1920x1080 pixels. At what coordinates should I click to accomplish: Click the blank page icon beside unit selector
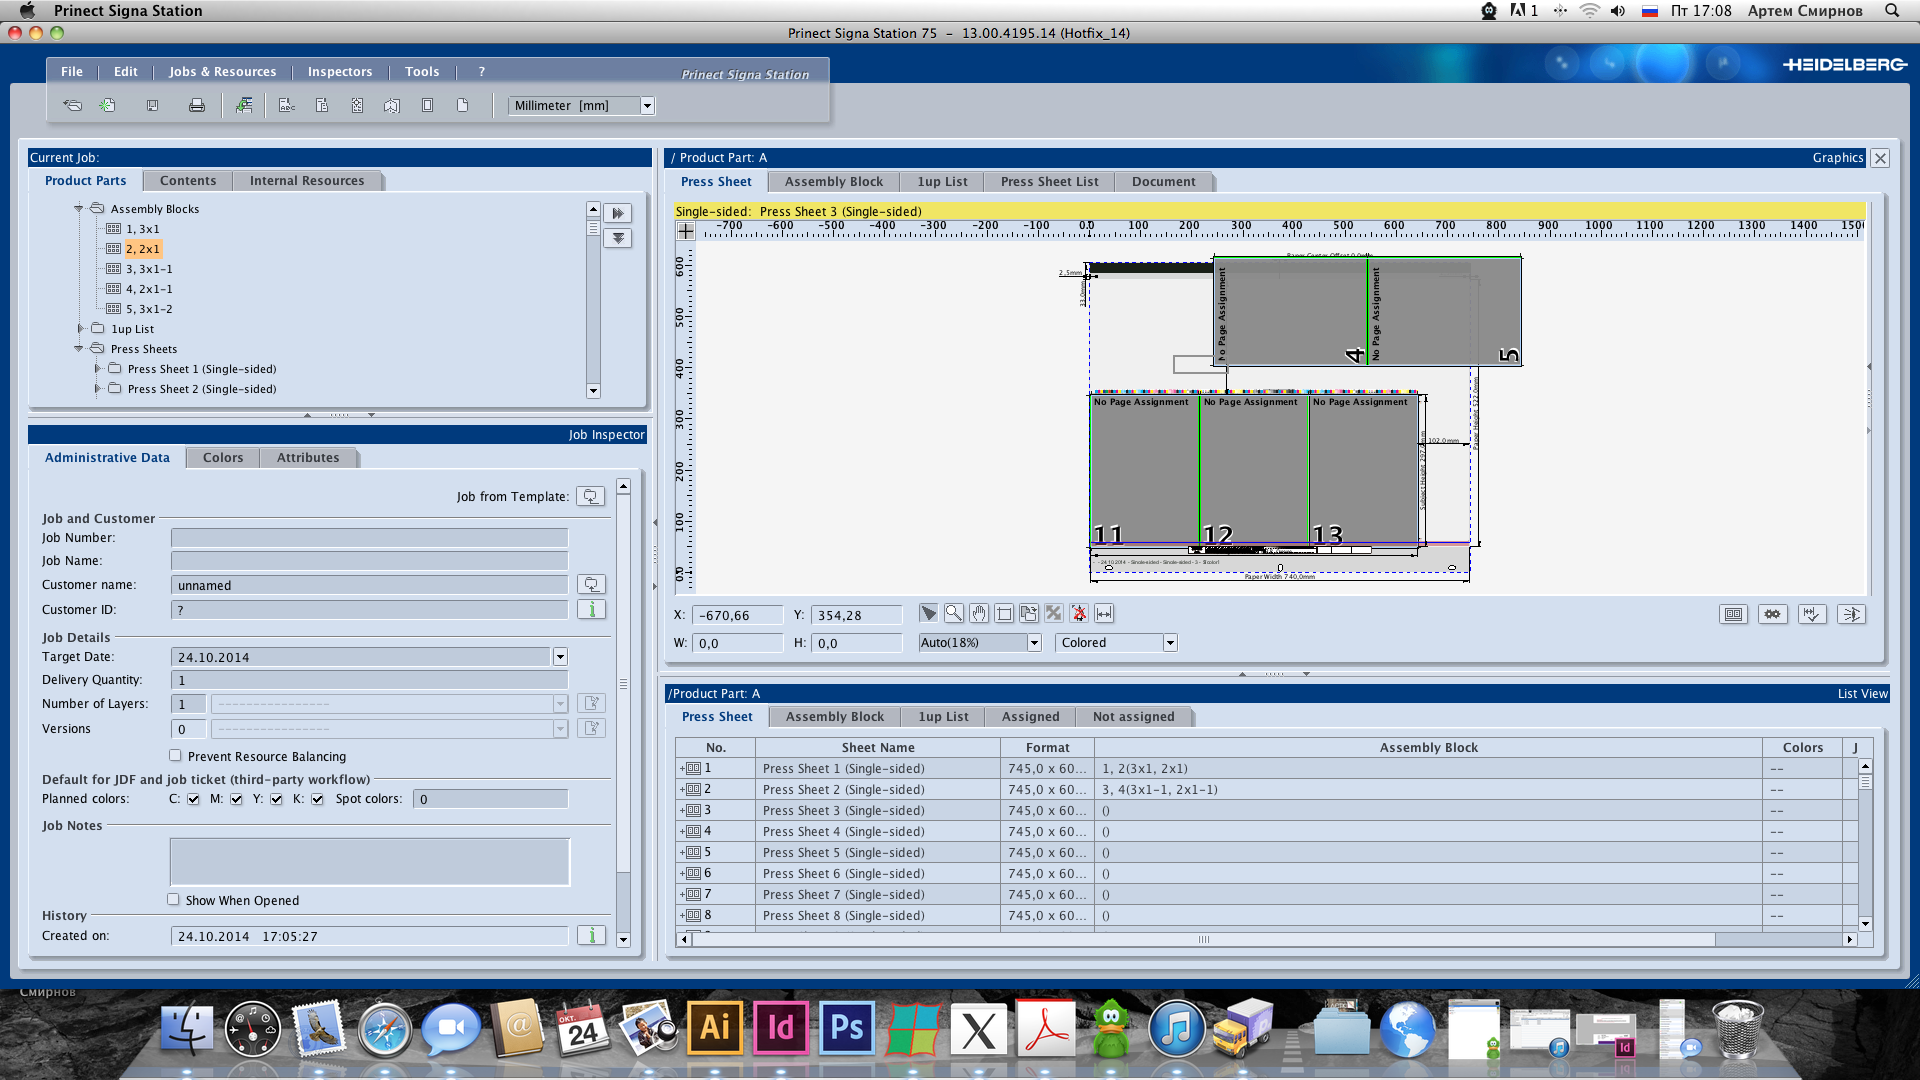pyautogui.click(x=462, y=105)
